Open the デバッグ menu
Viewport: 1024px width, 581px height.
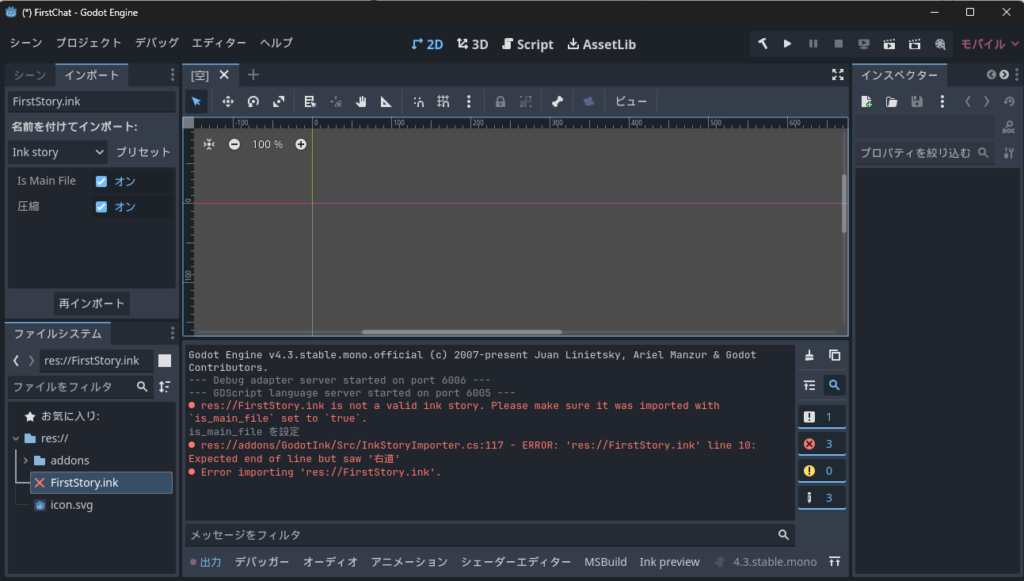(157, 43)
